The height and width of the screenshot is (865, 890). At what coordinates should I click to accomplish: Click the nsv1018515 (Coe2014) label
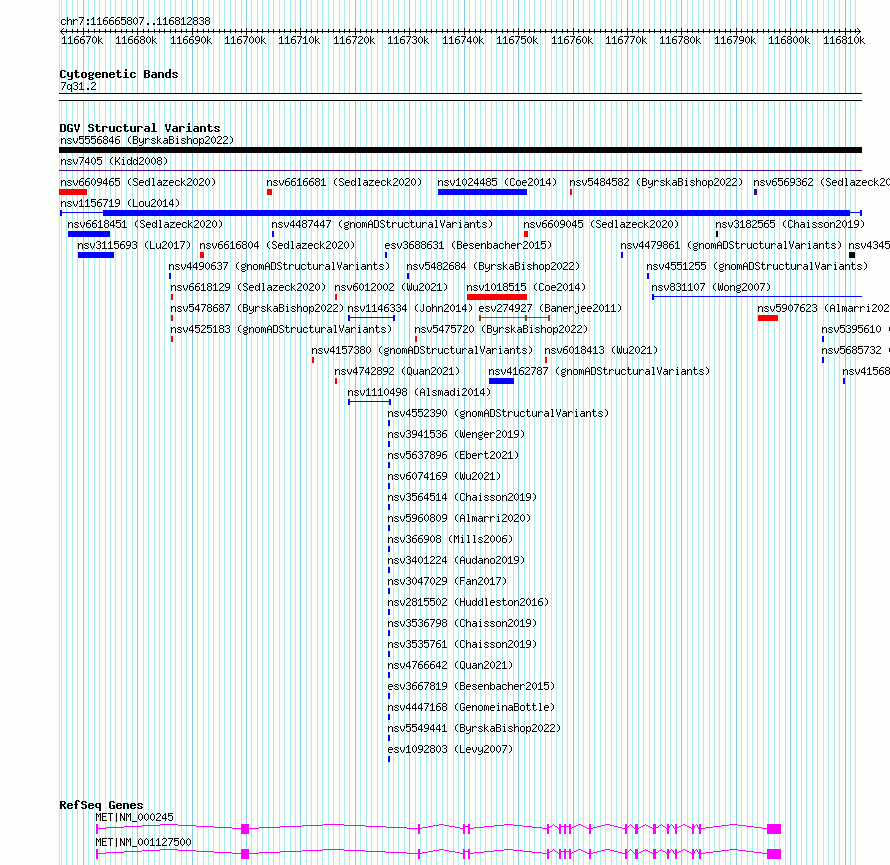(526, 287)
